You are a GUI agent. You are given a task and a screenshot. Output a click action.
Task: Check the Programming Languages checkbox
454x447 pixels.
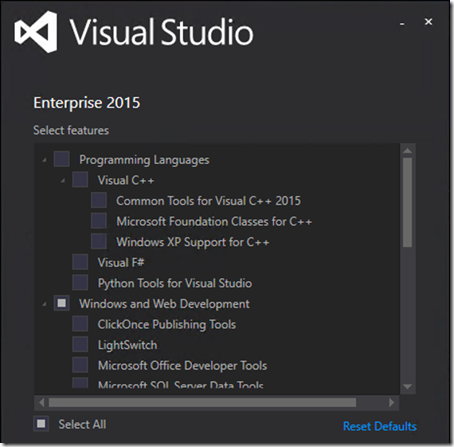tap(62, 159)
